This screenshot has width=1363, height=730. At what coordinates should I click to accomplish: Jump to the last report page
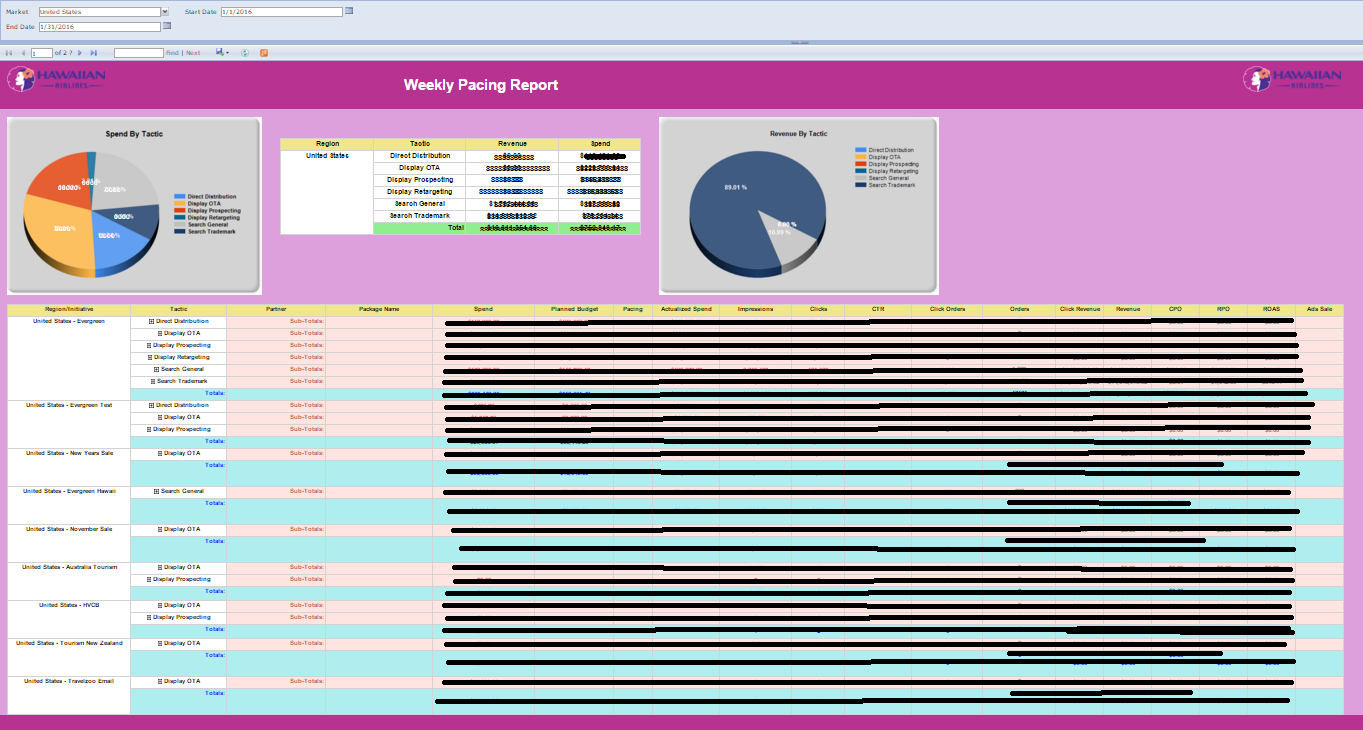click(94, 53)
